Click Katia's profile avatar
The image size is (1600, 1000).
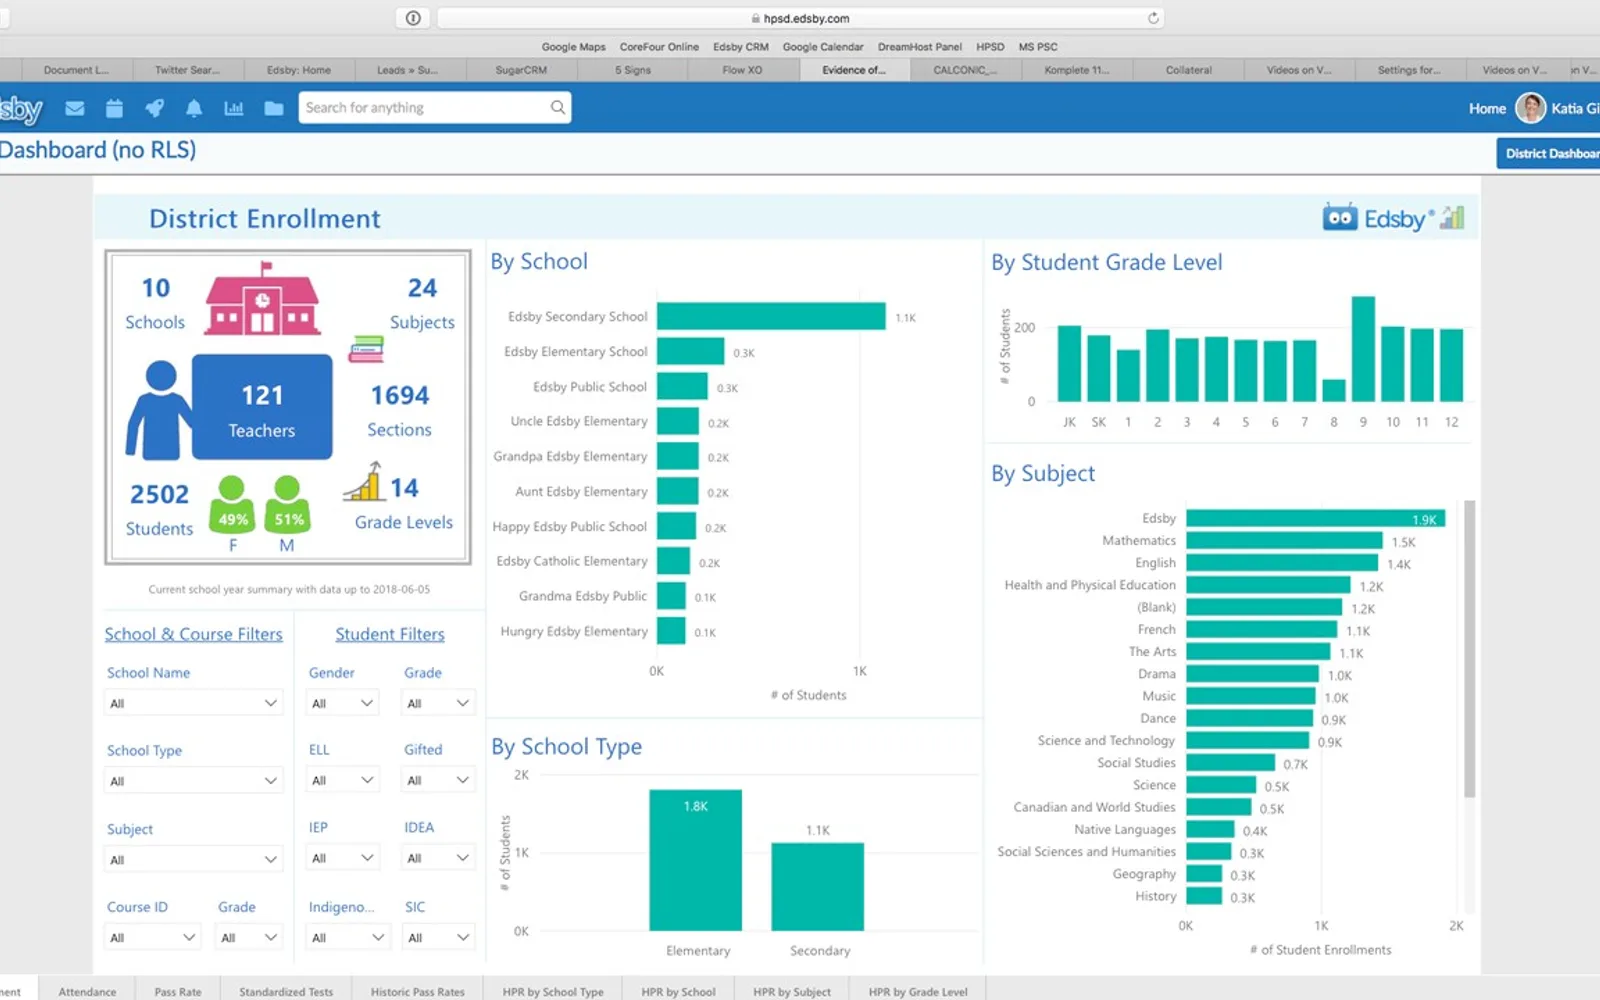1530,108
